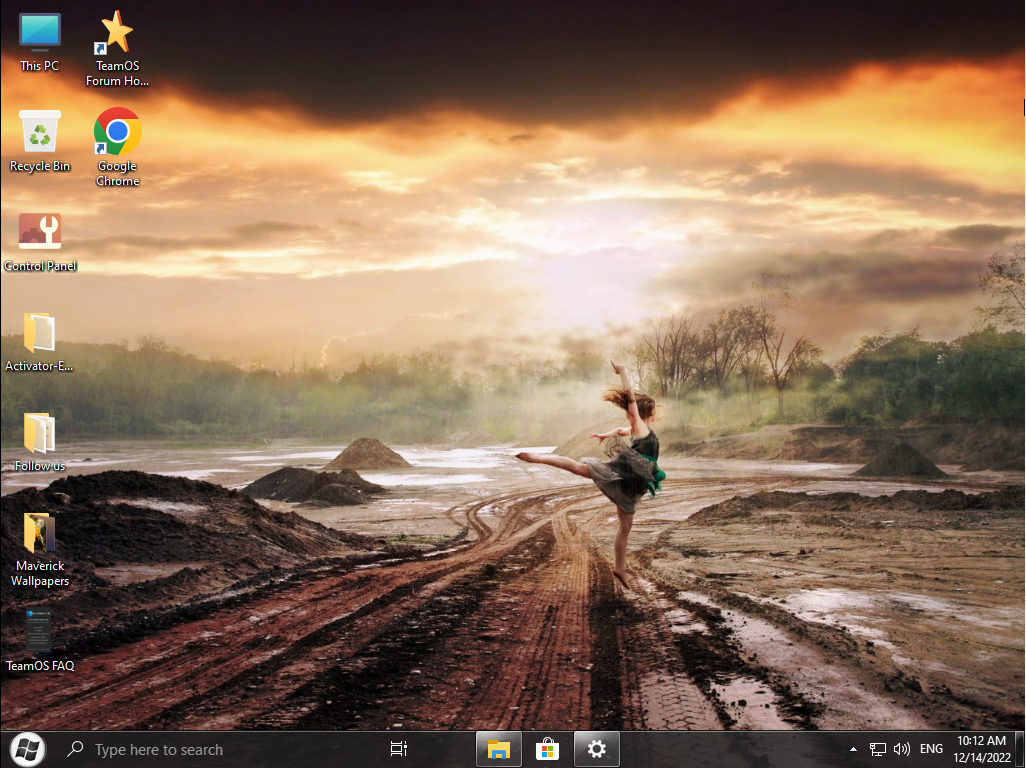
Task: Click the taskbar search magnifier icon
Action: (74, 749)
